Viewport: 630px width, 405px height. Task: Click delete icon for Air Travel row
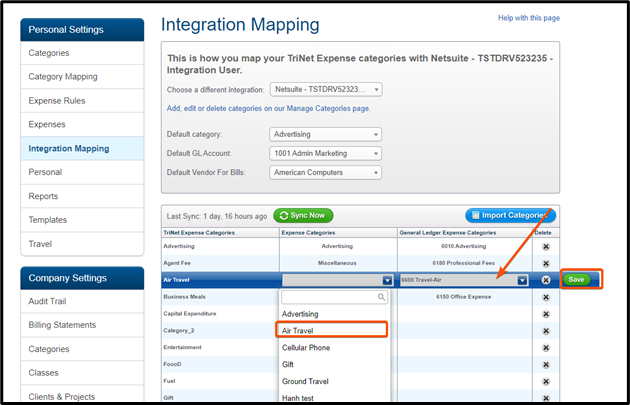click(x=546, y=280)
